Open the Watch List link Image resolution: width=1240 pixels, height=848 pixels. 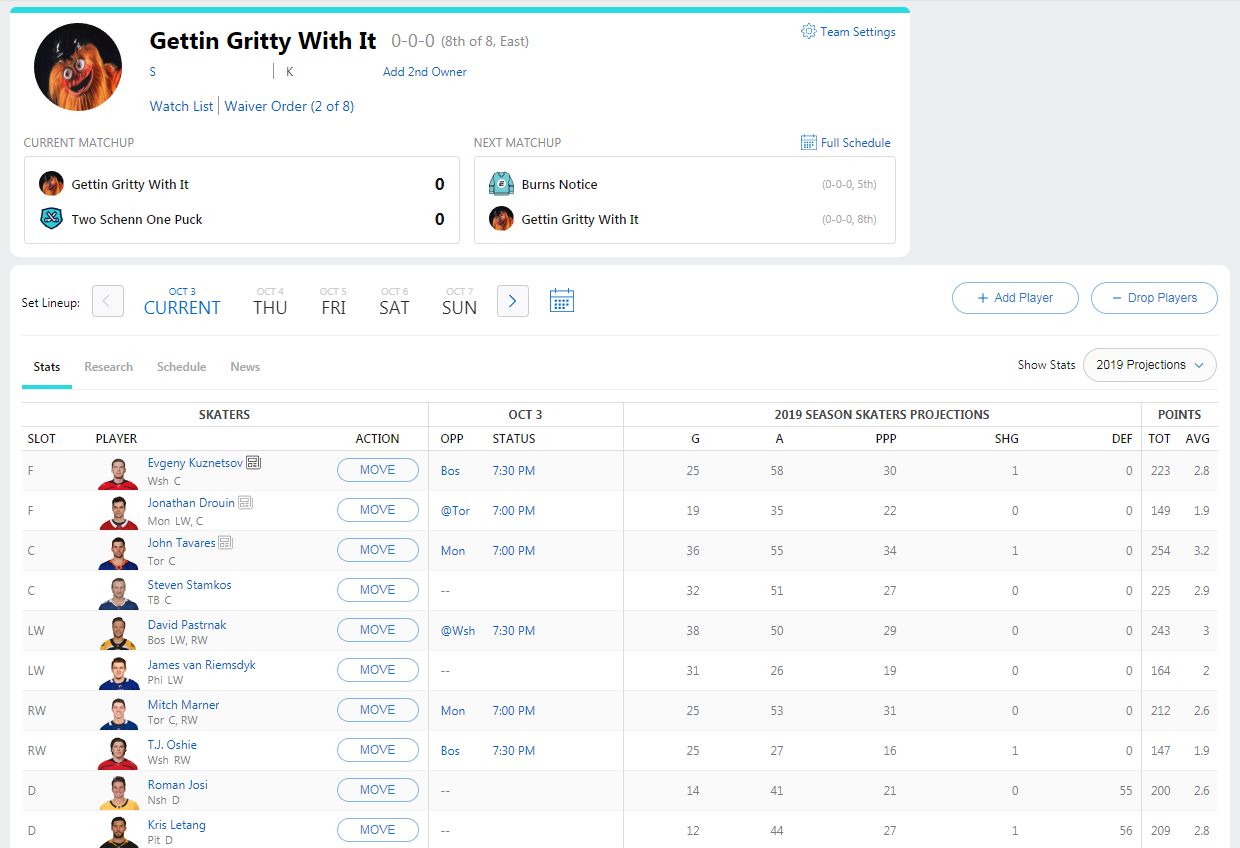[180, 105]
